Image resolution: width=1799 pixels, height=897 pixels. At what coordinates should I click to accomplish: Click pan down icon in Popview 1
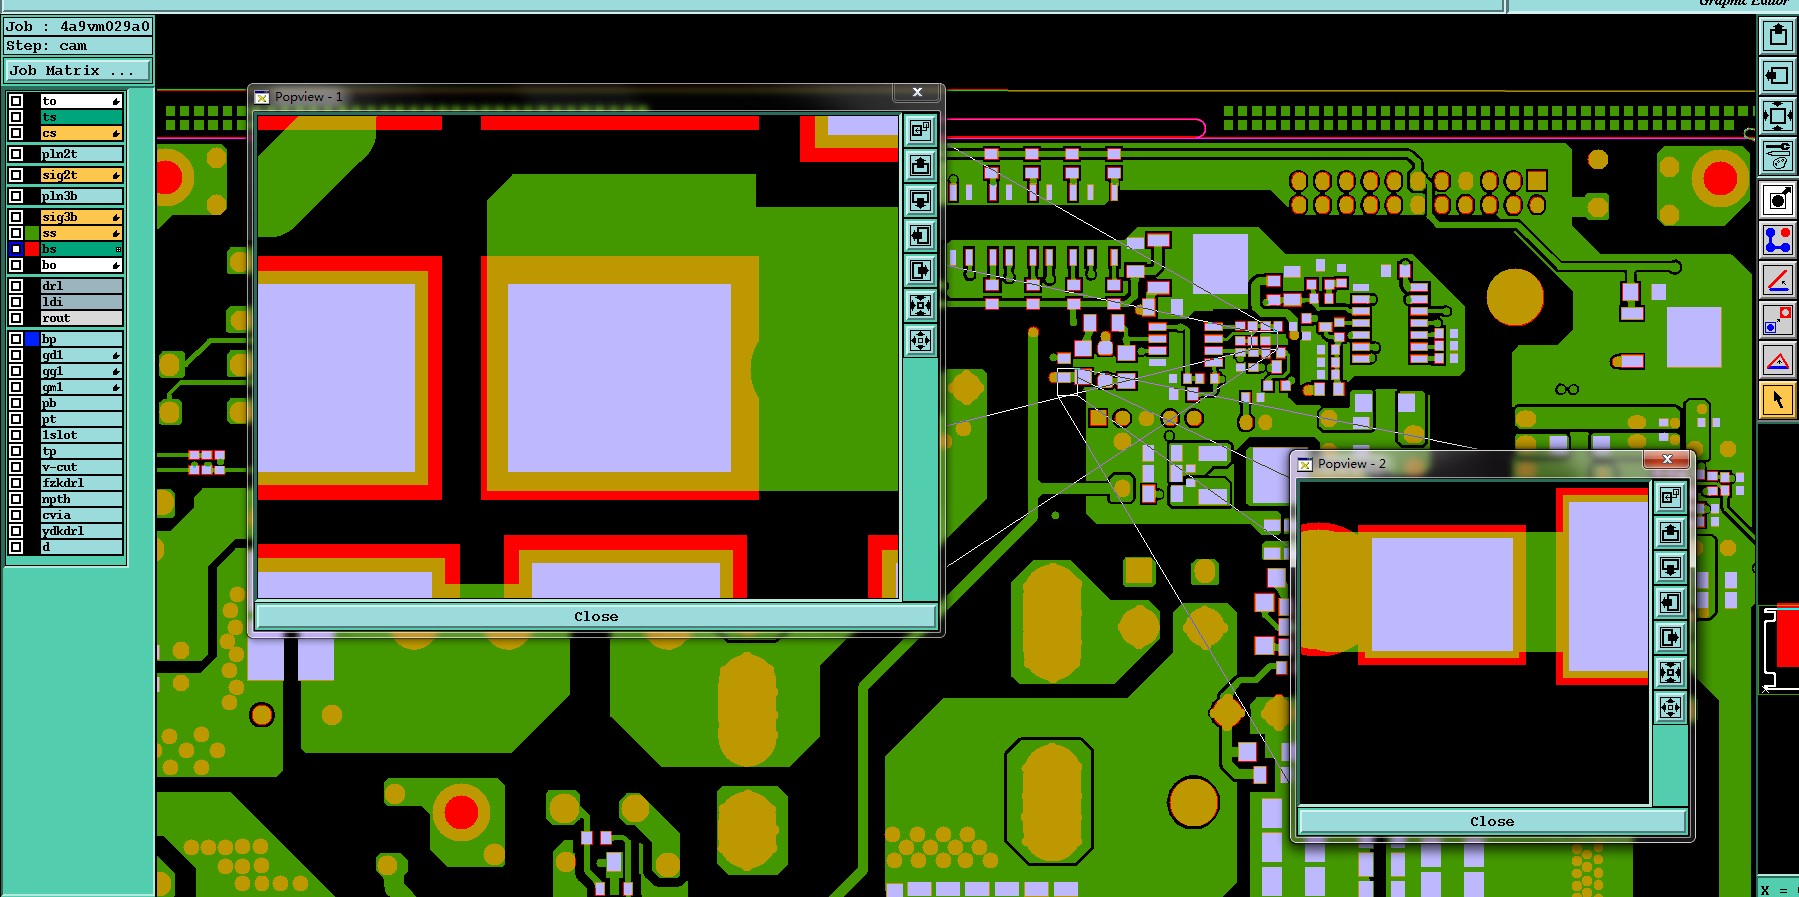921,200
